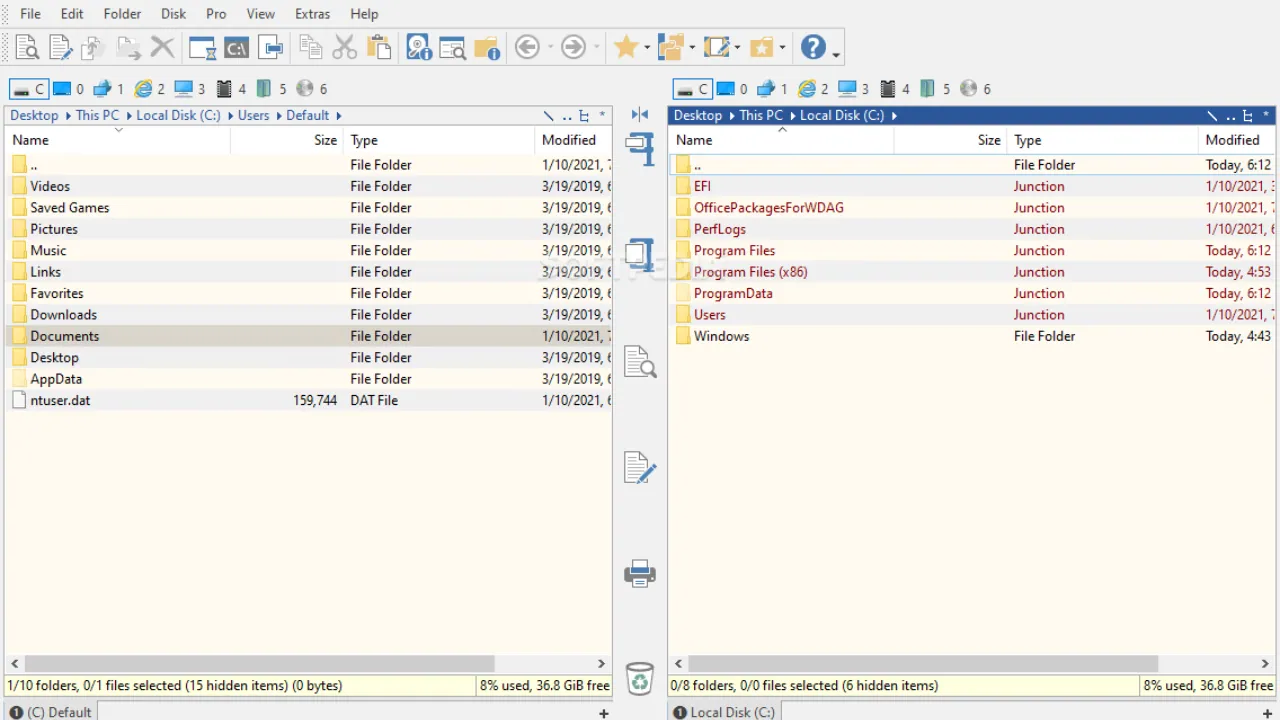Click asterisk button in left pane header
Image resolution: width=1280 pixels, height=720 pixels.
(602, 116)
